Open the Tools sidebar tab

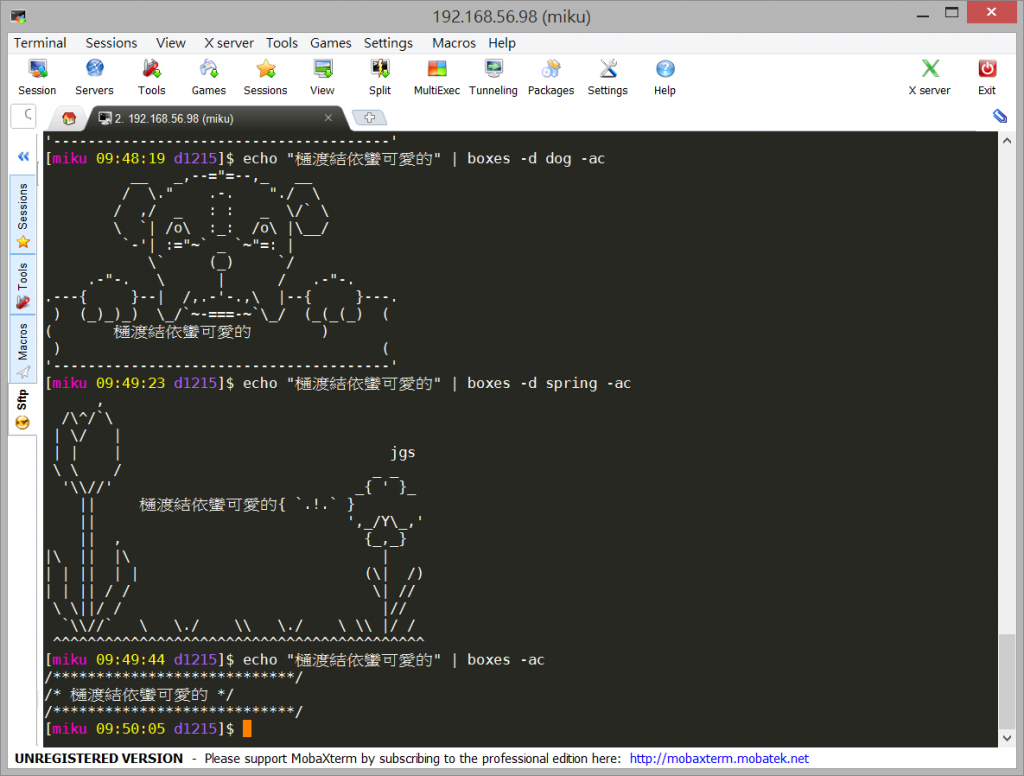click(x=23, y=284)
